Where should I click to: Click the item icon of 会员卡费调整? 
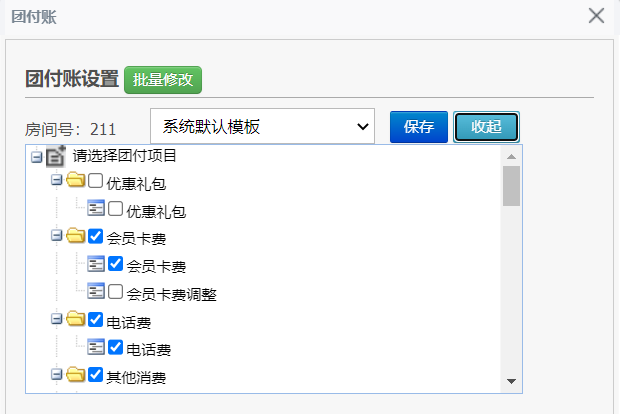pyautogui.click(x=96, y=291)
